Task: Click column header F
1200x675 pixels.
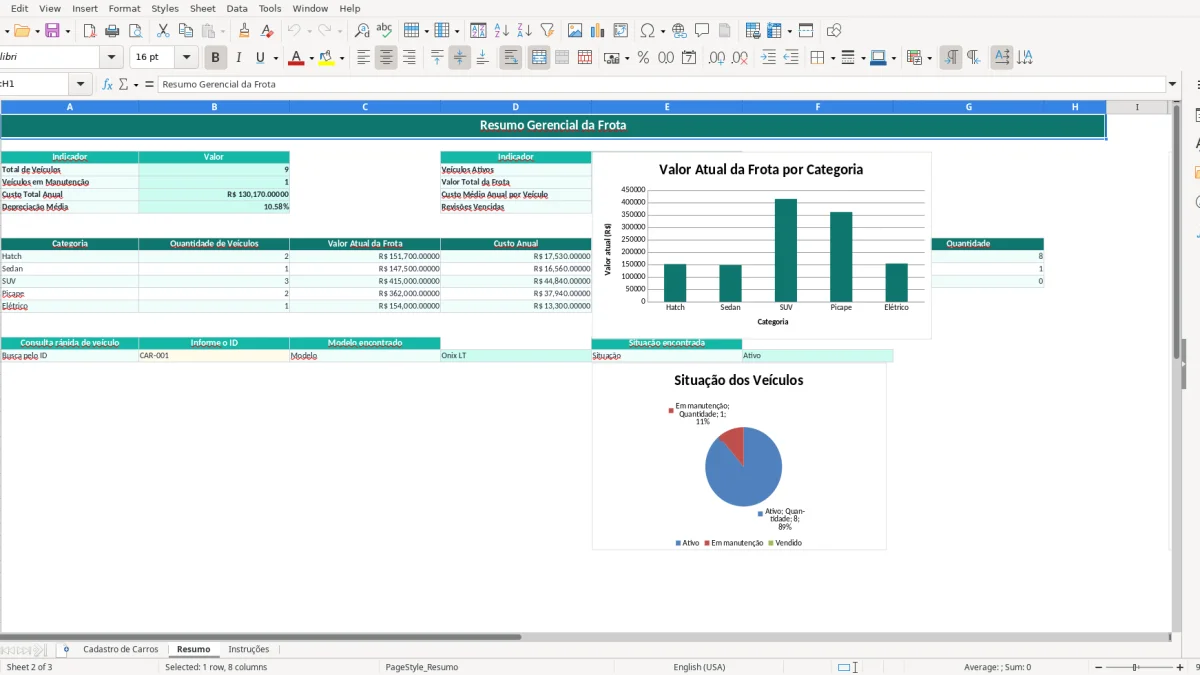Action: (817, 106)
